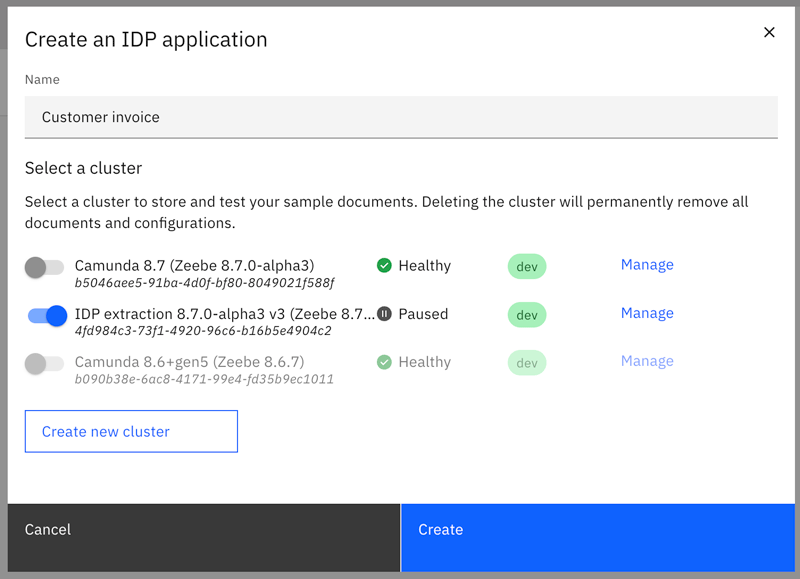Toggle the Camunda 8.6+gen5 cluster switch
The height and width of the screenshot is (579, 800).
click(45, 362)
